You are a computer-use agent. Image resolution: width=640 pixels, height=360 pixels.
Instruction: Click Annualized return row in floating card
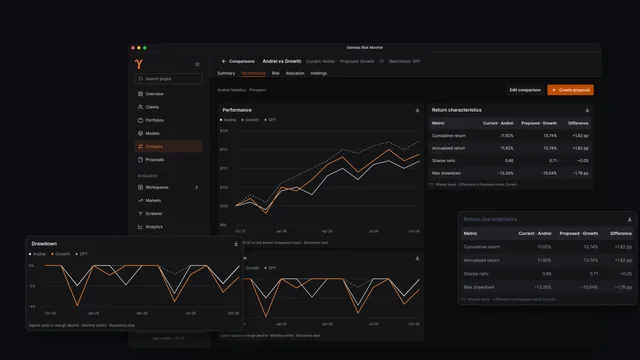(x=547, y=260)
